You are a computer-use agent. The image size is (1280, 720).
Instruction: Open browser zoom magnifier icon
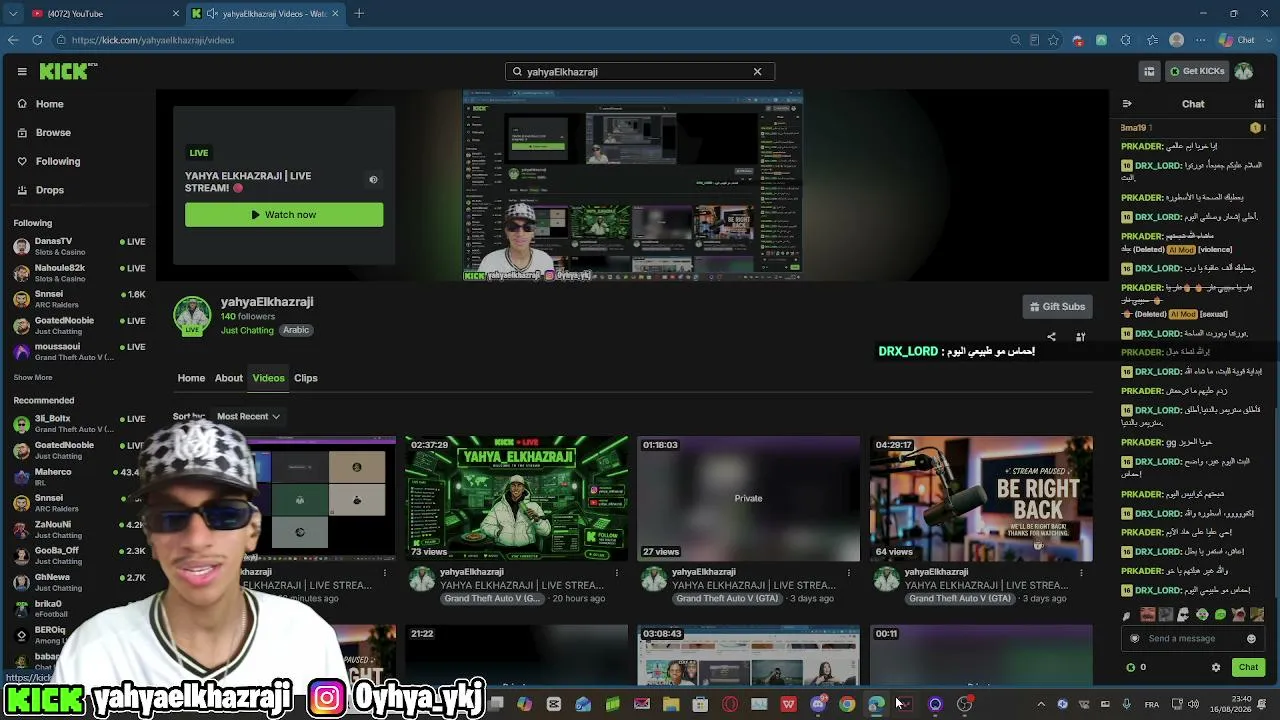pyautogui.click(x=1015, y=40)
